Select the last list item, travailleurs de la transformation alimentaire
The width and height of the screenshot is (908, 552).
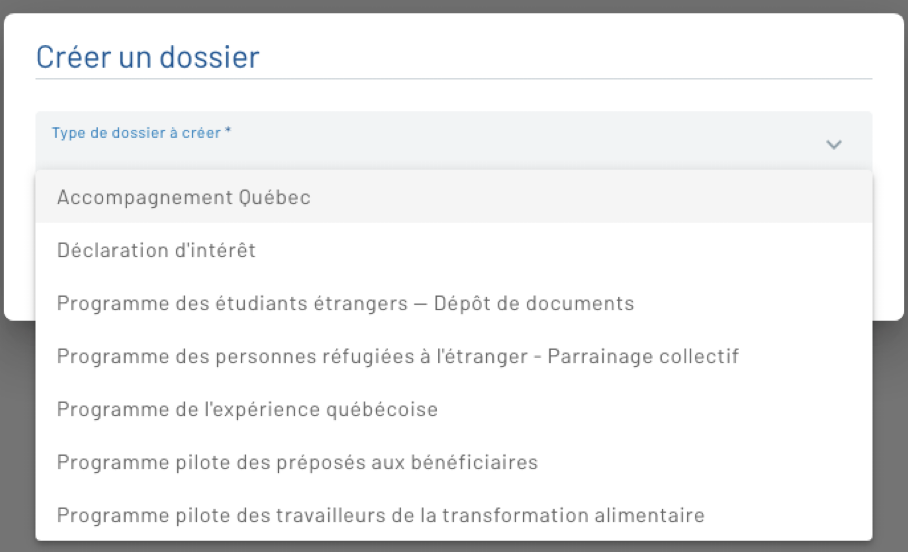tap(381, 516)
